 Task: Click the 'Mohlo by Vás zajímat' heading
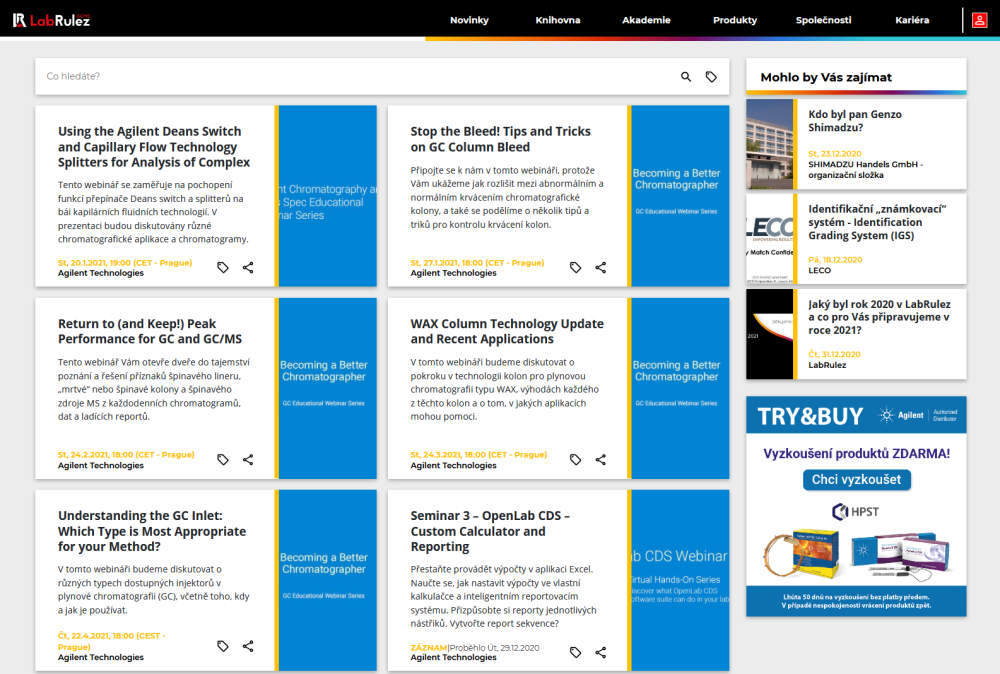[826, 77]
